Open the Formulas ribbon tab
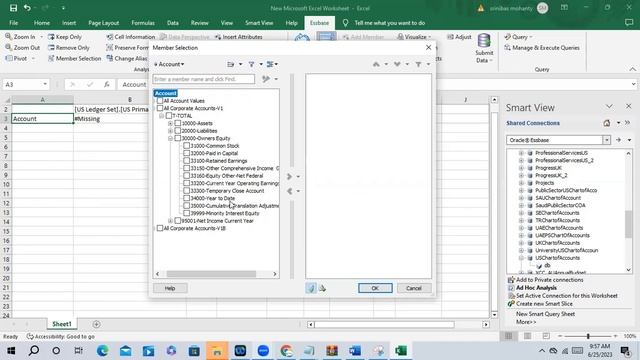 tap(143, 23)
